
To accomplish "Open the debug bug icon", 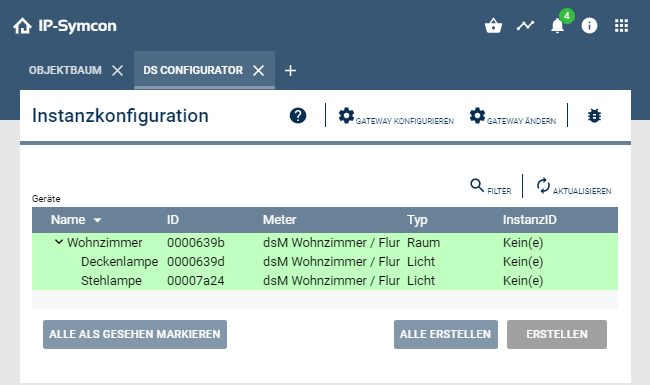I will tap(594, 116).
